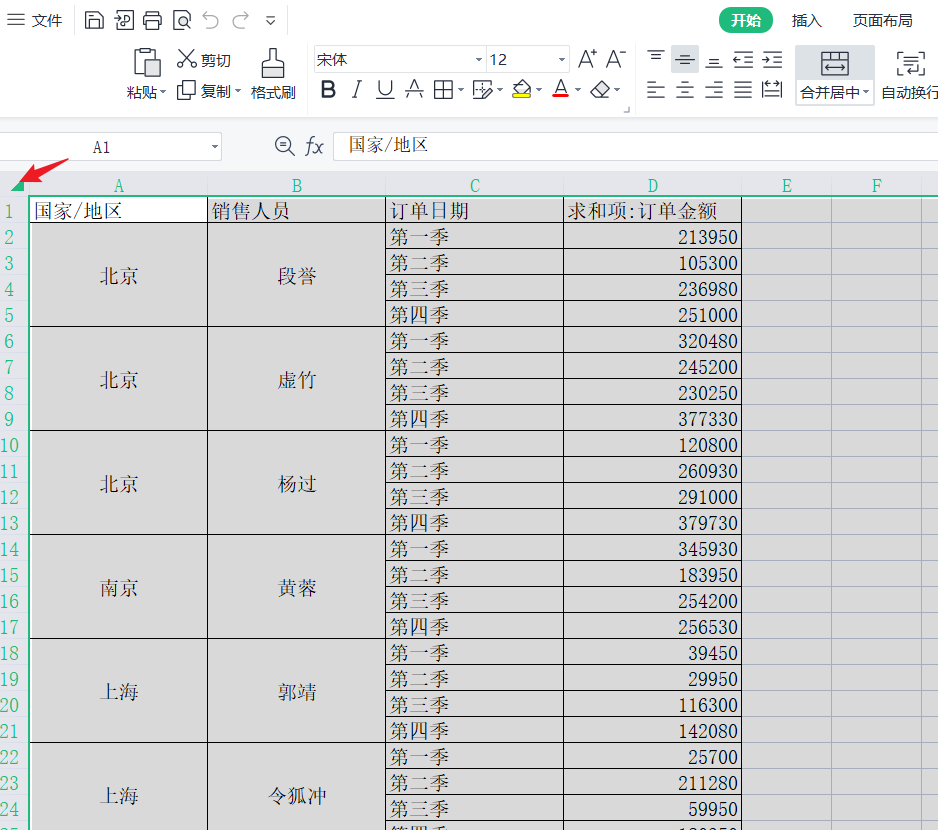938x830 pixels.
Task: Expand the Name Box dropdown arrow
Action: tap(215, 147)
